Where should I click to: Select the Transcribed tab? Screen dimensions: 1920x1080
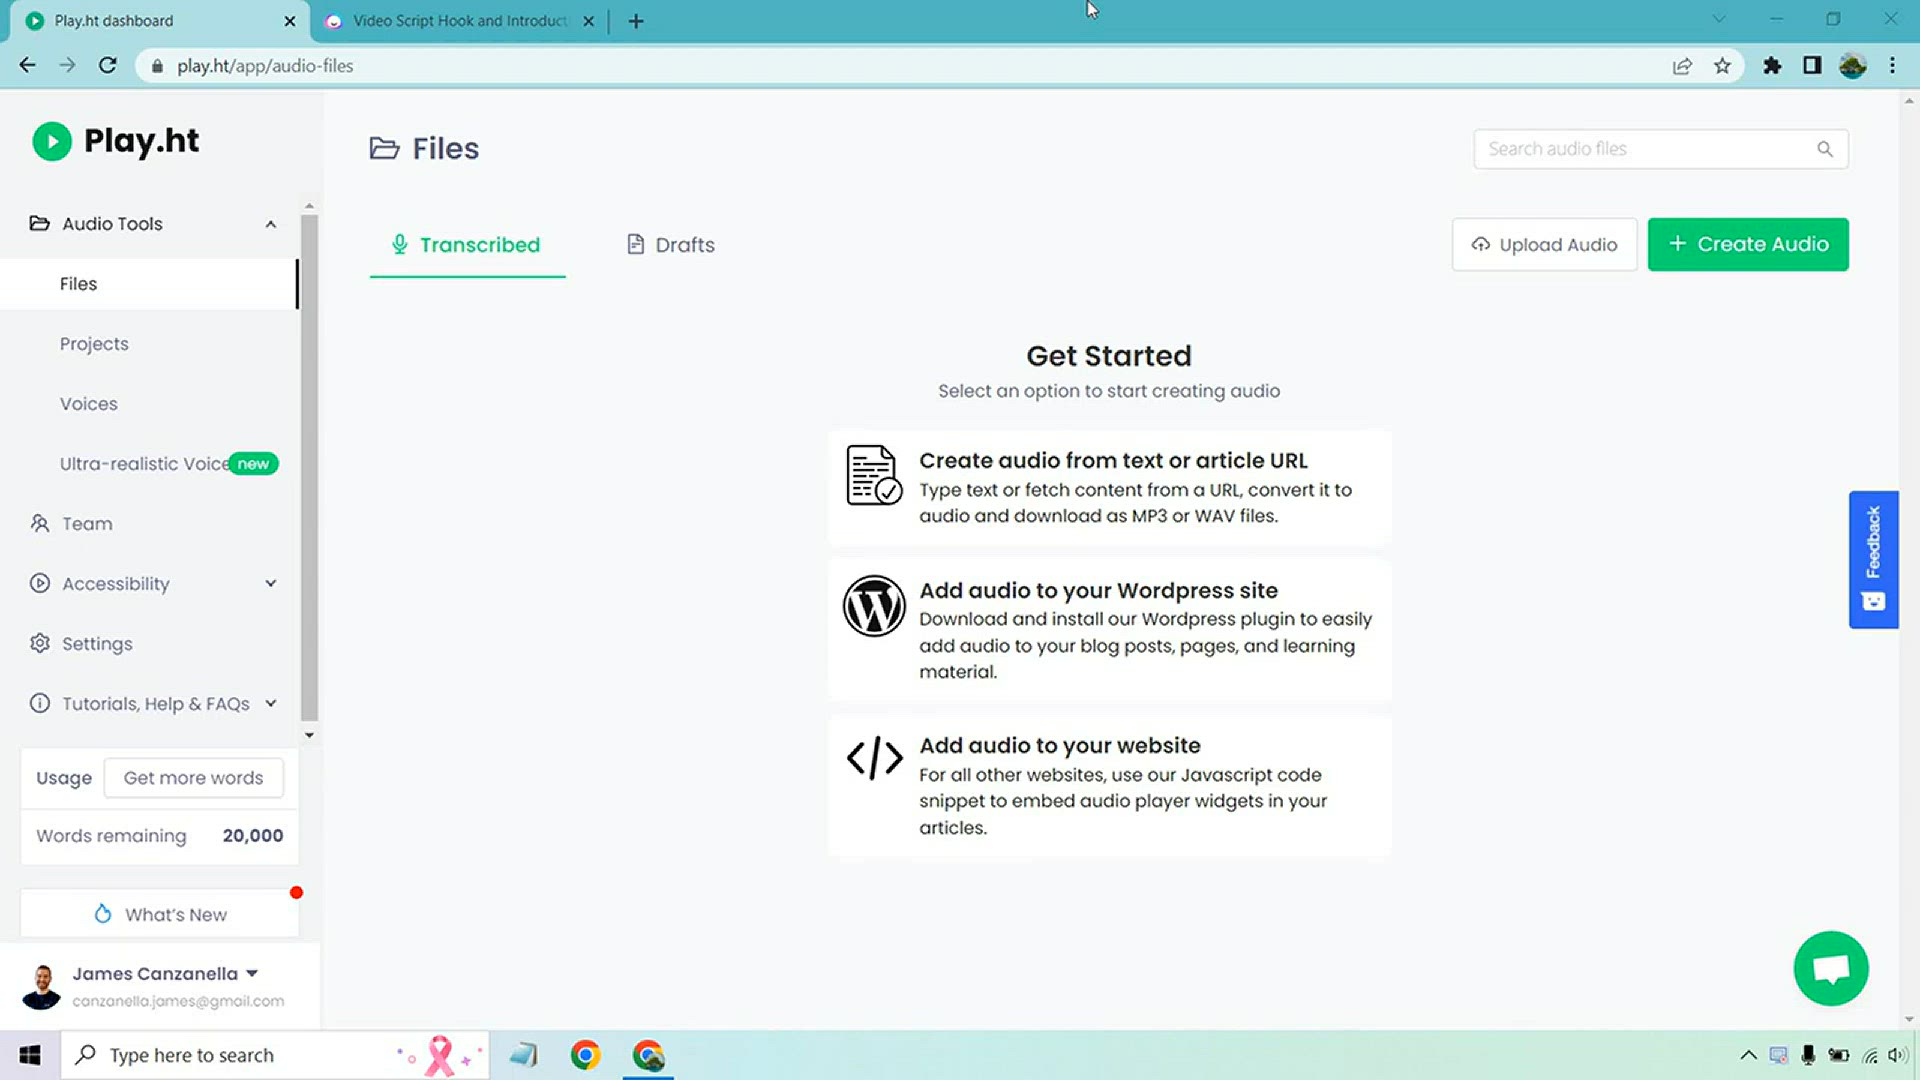pos(467,245)
